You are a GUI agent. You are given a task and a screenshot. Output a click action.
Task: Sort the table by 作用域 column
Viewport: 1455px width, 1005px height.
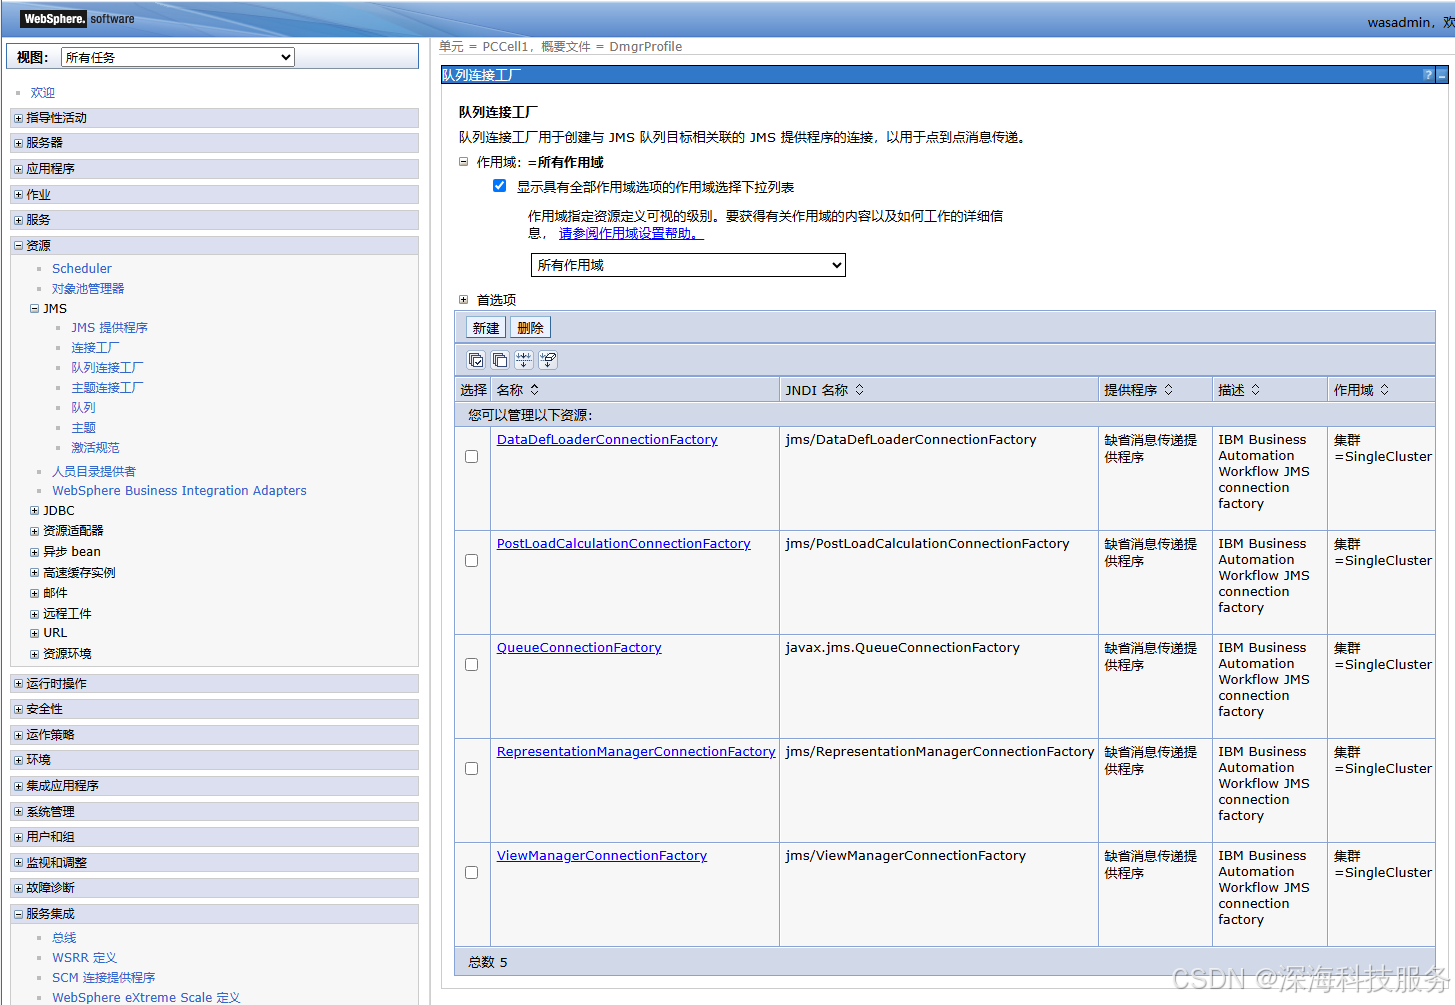click(1384, 389)
